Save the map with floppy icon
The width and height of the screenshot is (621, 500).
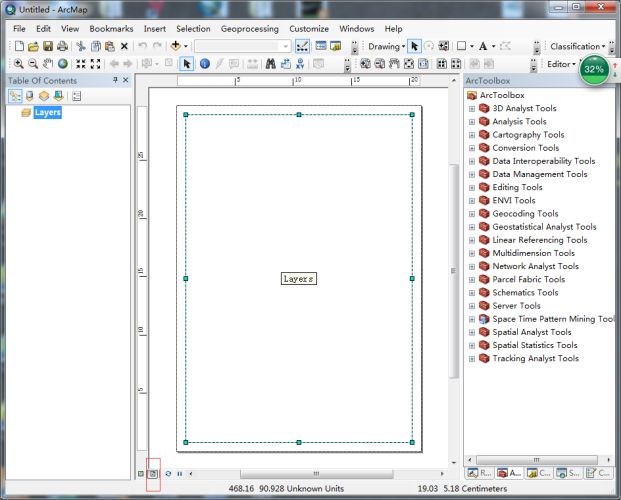[x=48, y=46]
